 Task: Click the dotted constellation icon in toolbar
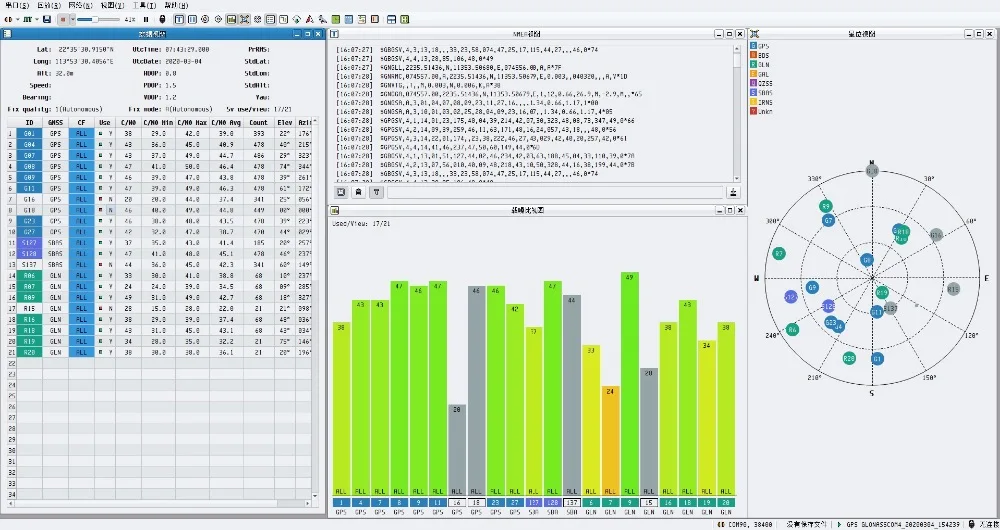258,19
